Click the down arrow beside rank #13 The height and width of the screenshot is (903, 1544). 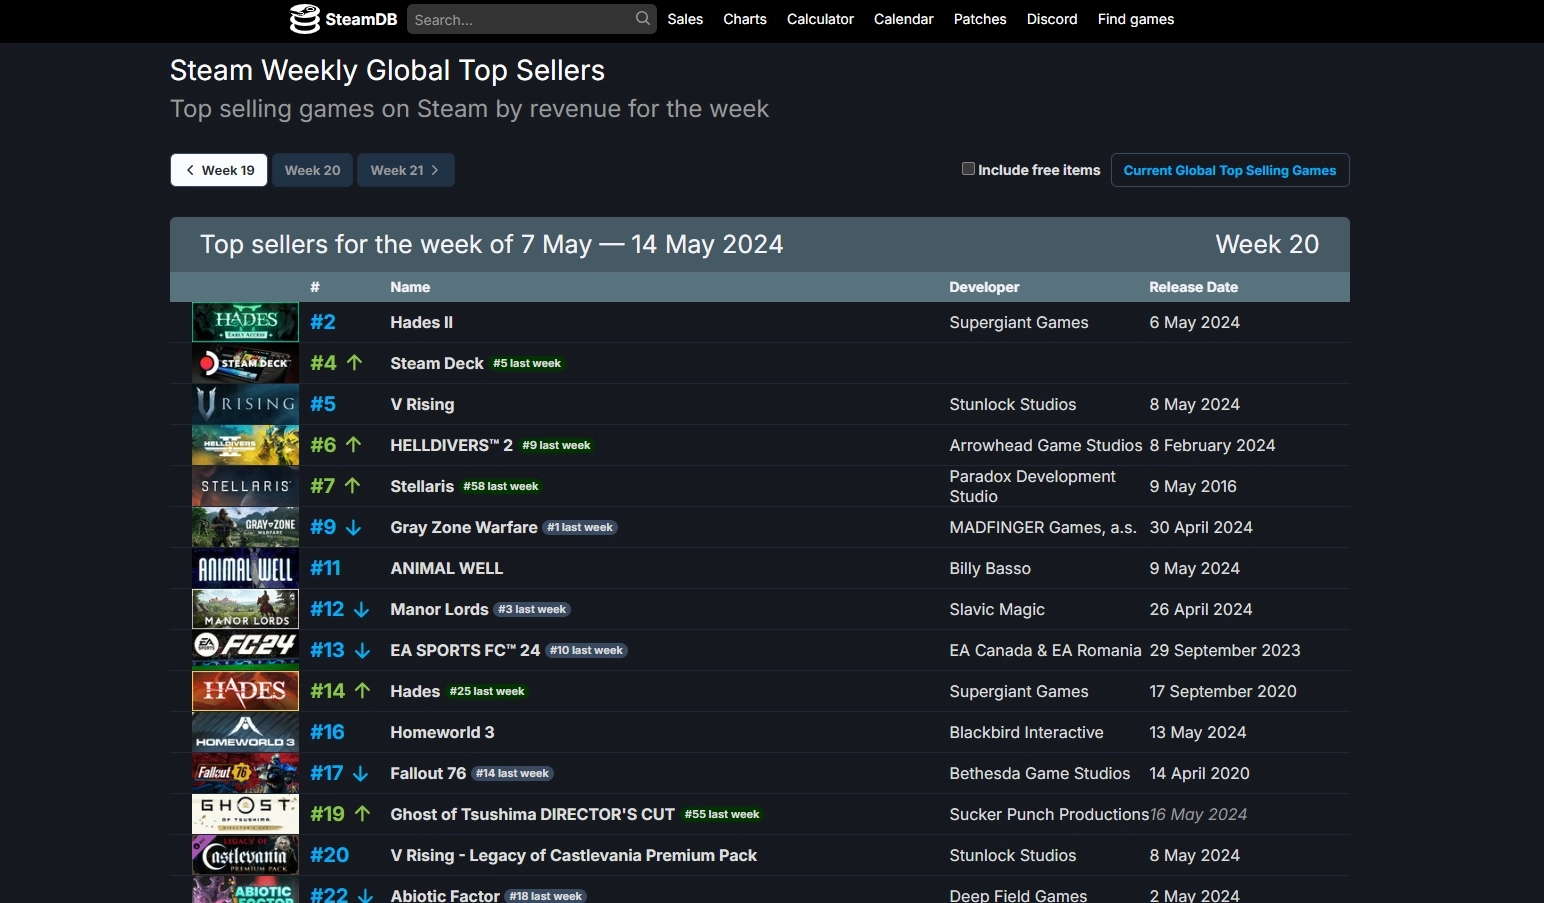[363, 650]
